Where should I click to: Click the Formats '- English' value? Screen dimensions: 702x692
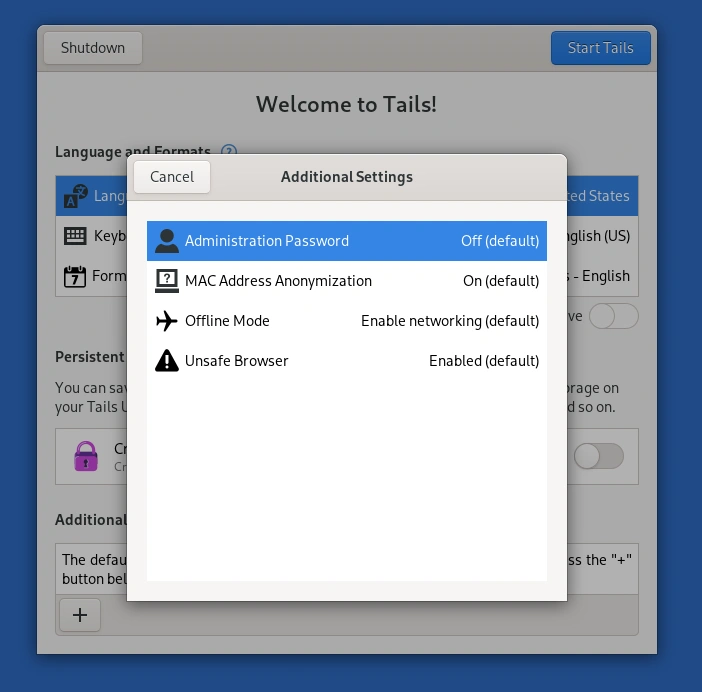(601, 276)
